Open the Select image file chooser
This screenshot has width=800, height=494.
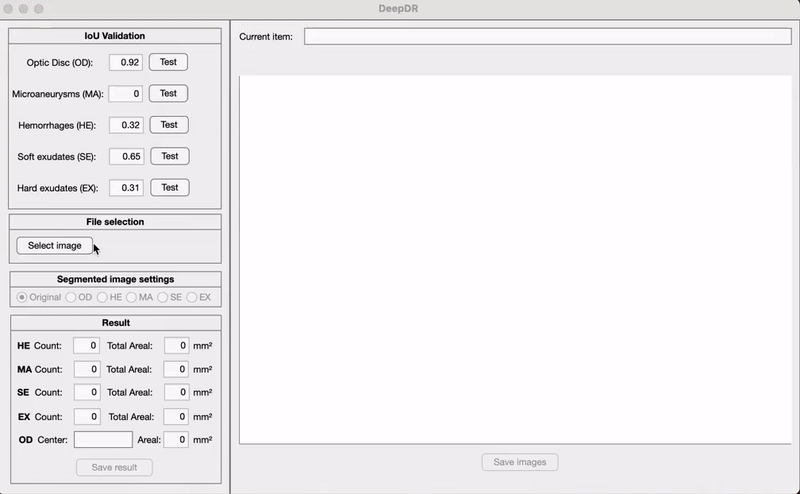(55, 245)
